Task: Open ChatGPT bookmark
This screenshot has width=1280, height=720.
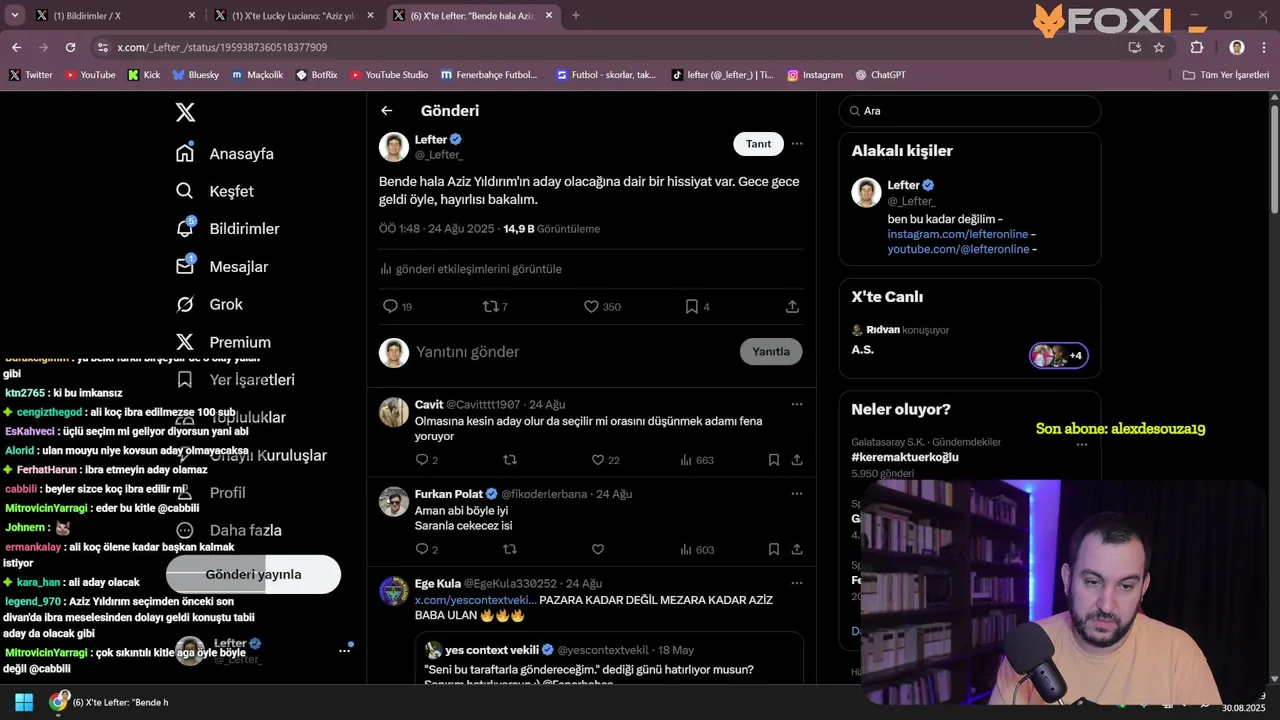Action: (x=880, y=75)
